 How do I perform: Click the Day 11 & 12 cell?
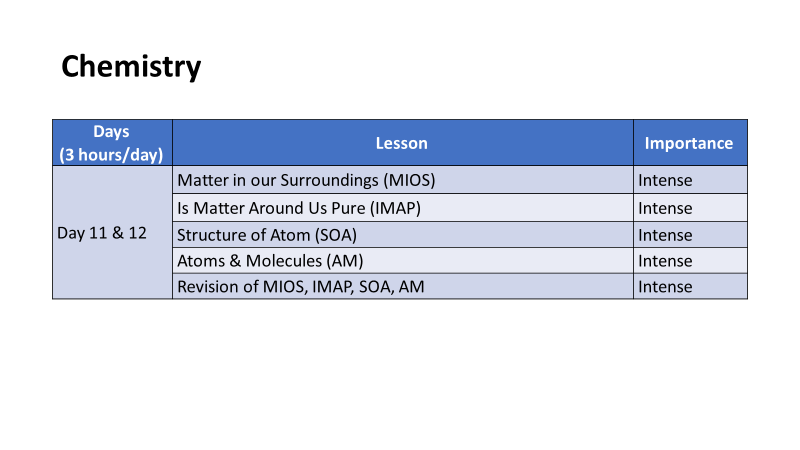point(112,232)
